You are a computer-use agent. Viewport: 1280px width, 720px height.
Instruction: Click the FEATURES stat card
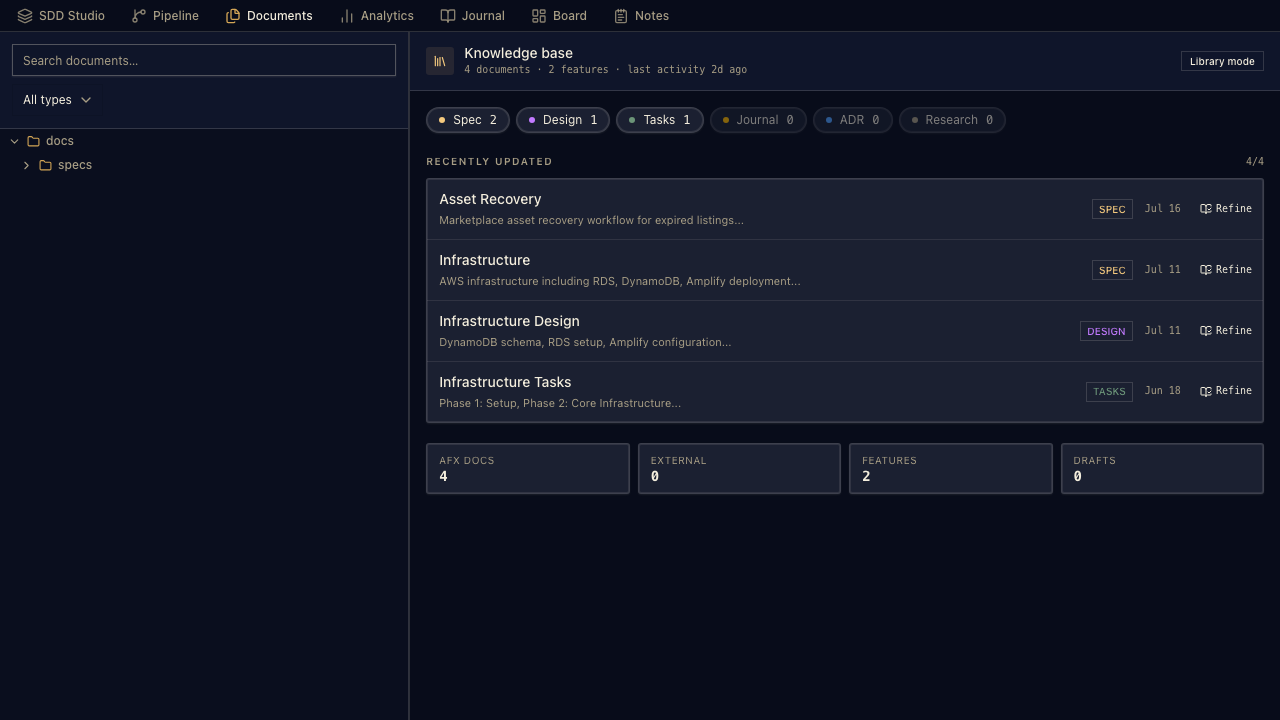coord(951,469)
